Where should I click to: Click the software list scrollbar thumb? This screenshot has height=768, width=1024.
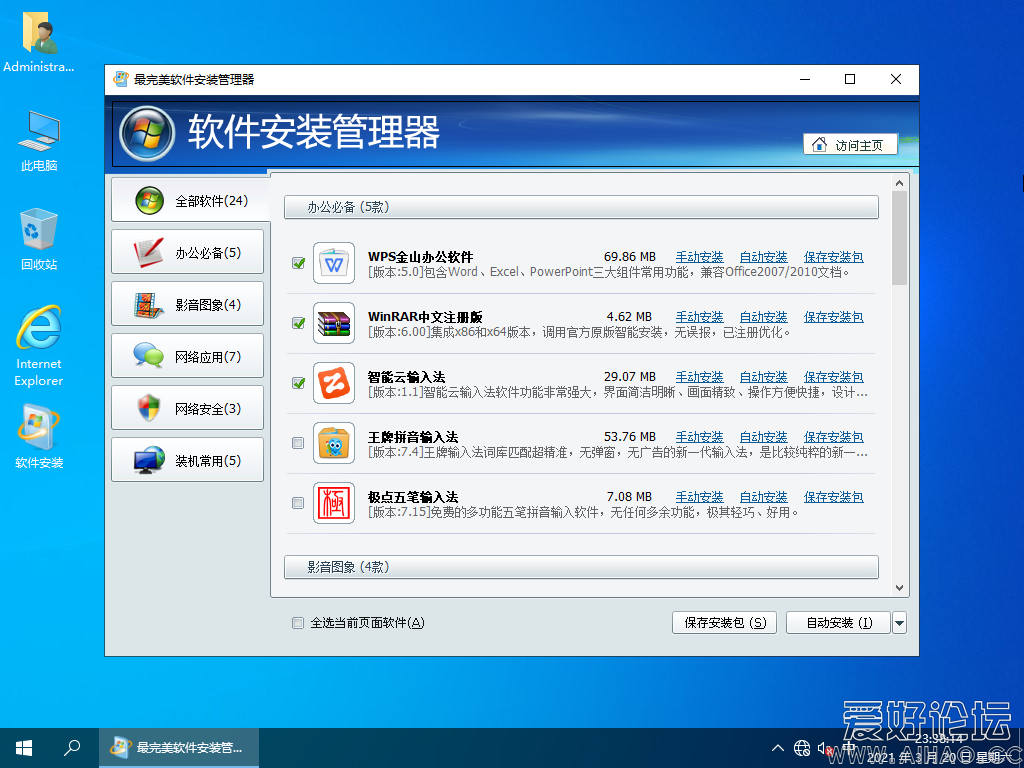click(x=899, y=238)
